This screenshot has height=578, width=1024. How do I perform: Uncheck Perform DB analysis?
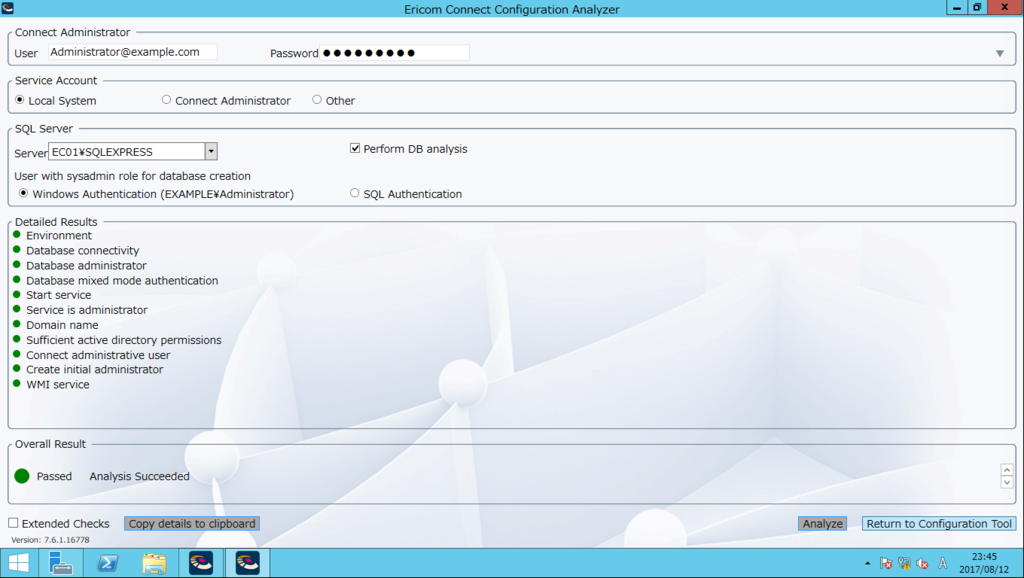[355, 148]
